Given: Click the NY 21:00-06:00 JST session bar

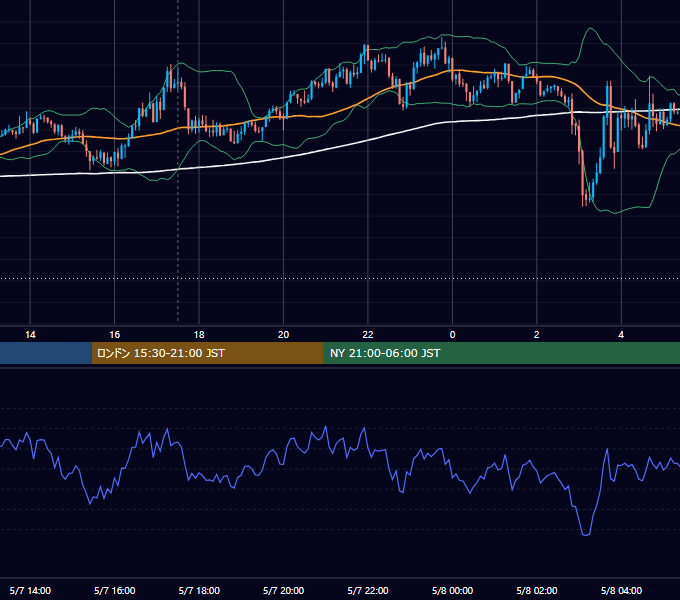Looking at the screenshot, I should pyautogui.click(x=502, y=353).
